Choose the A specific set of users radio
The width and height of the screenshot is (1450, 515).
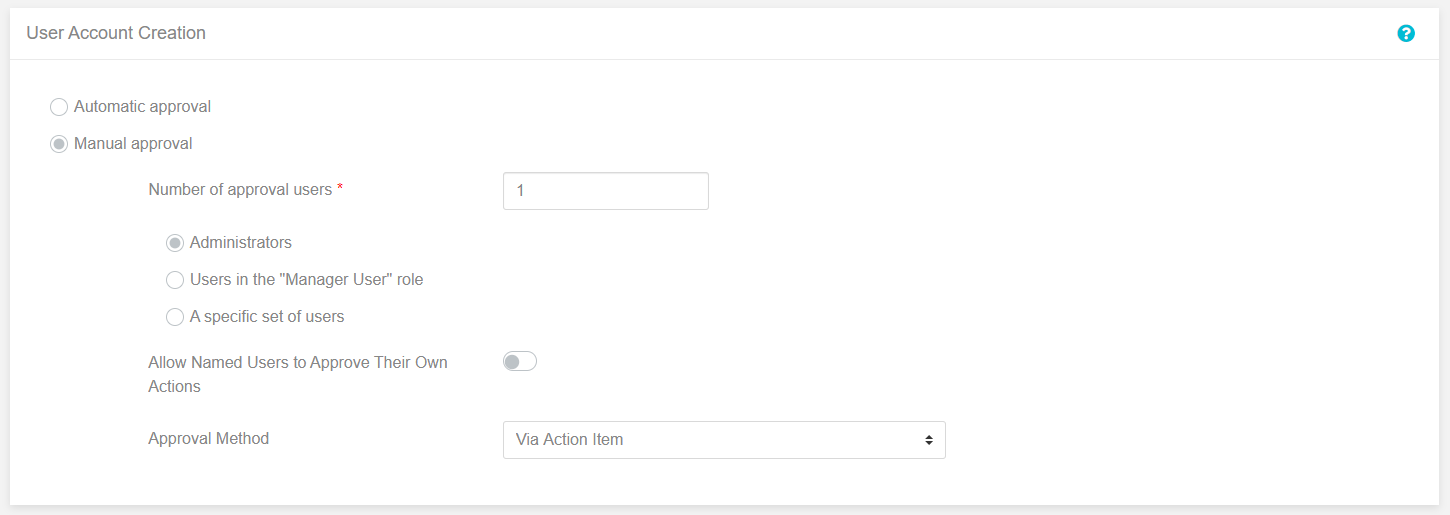tap(175, 317)
